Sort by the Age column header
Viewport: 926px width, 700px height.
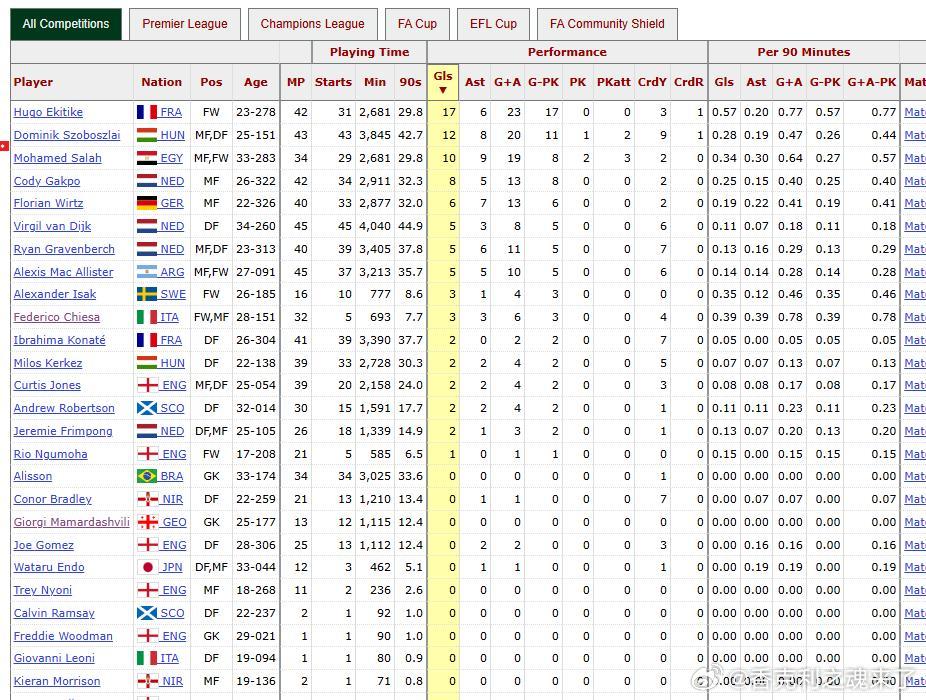(256, 82)
